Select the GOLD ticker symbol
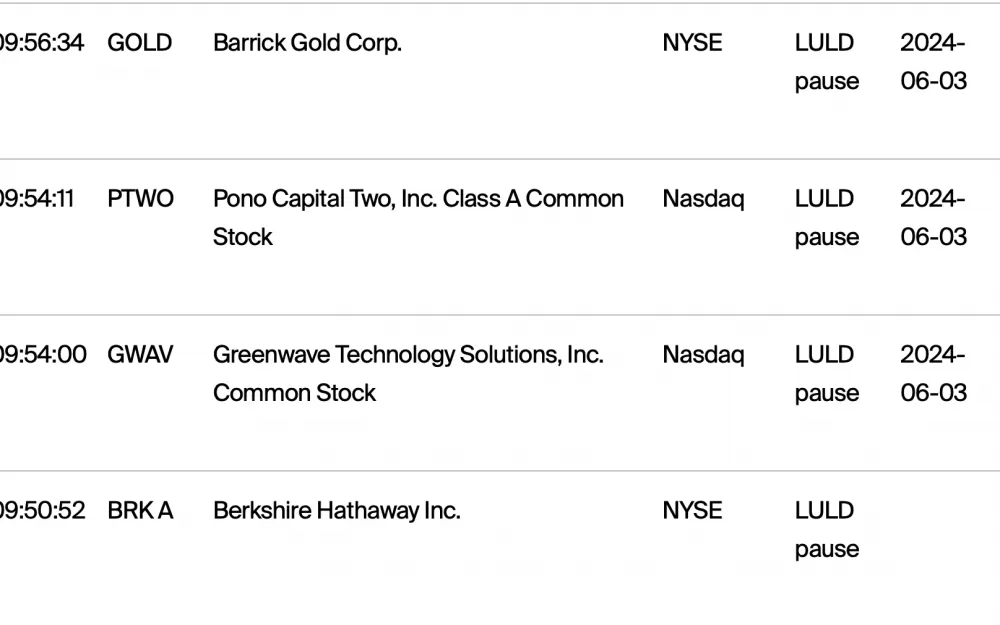 tap(140, 43)
